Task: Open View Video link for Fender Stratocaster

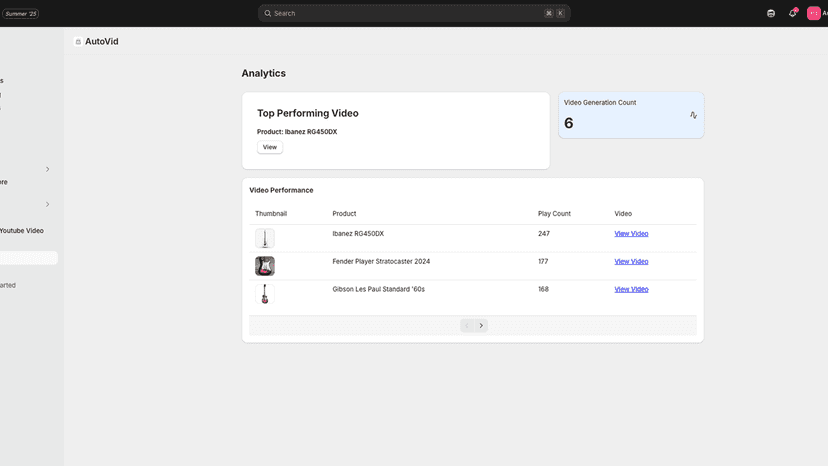Action: click(x=631, y=262)
